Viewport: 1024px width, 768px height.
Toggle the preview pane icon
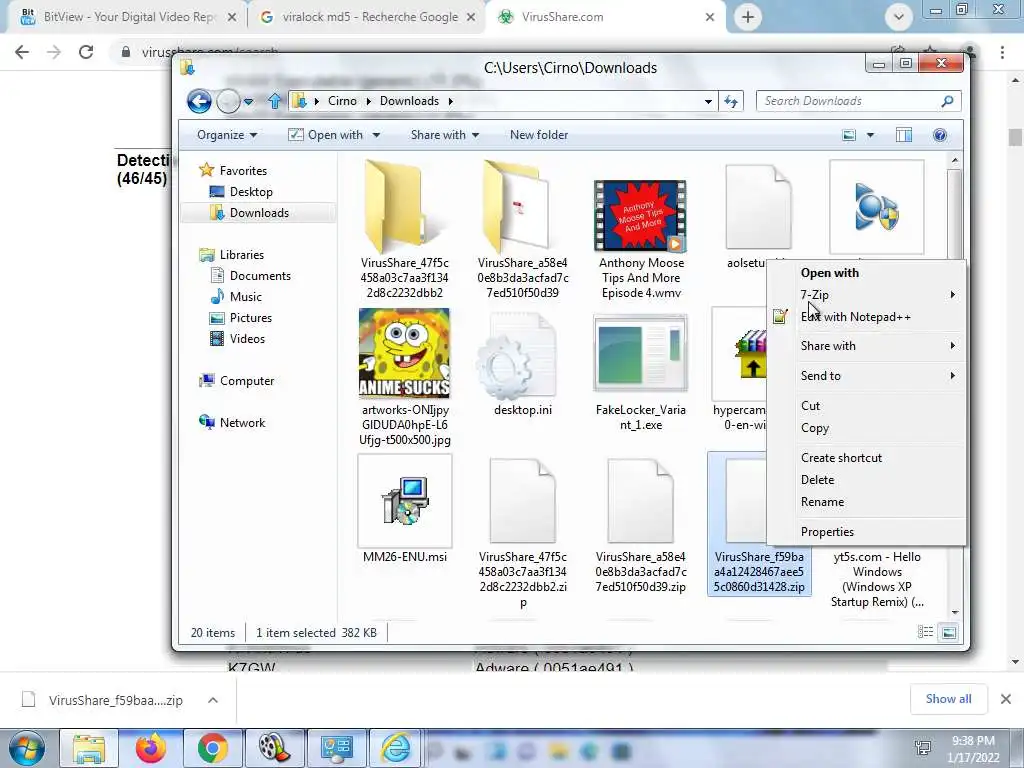coord(904,135)
